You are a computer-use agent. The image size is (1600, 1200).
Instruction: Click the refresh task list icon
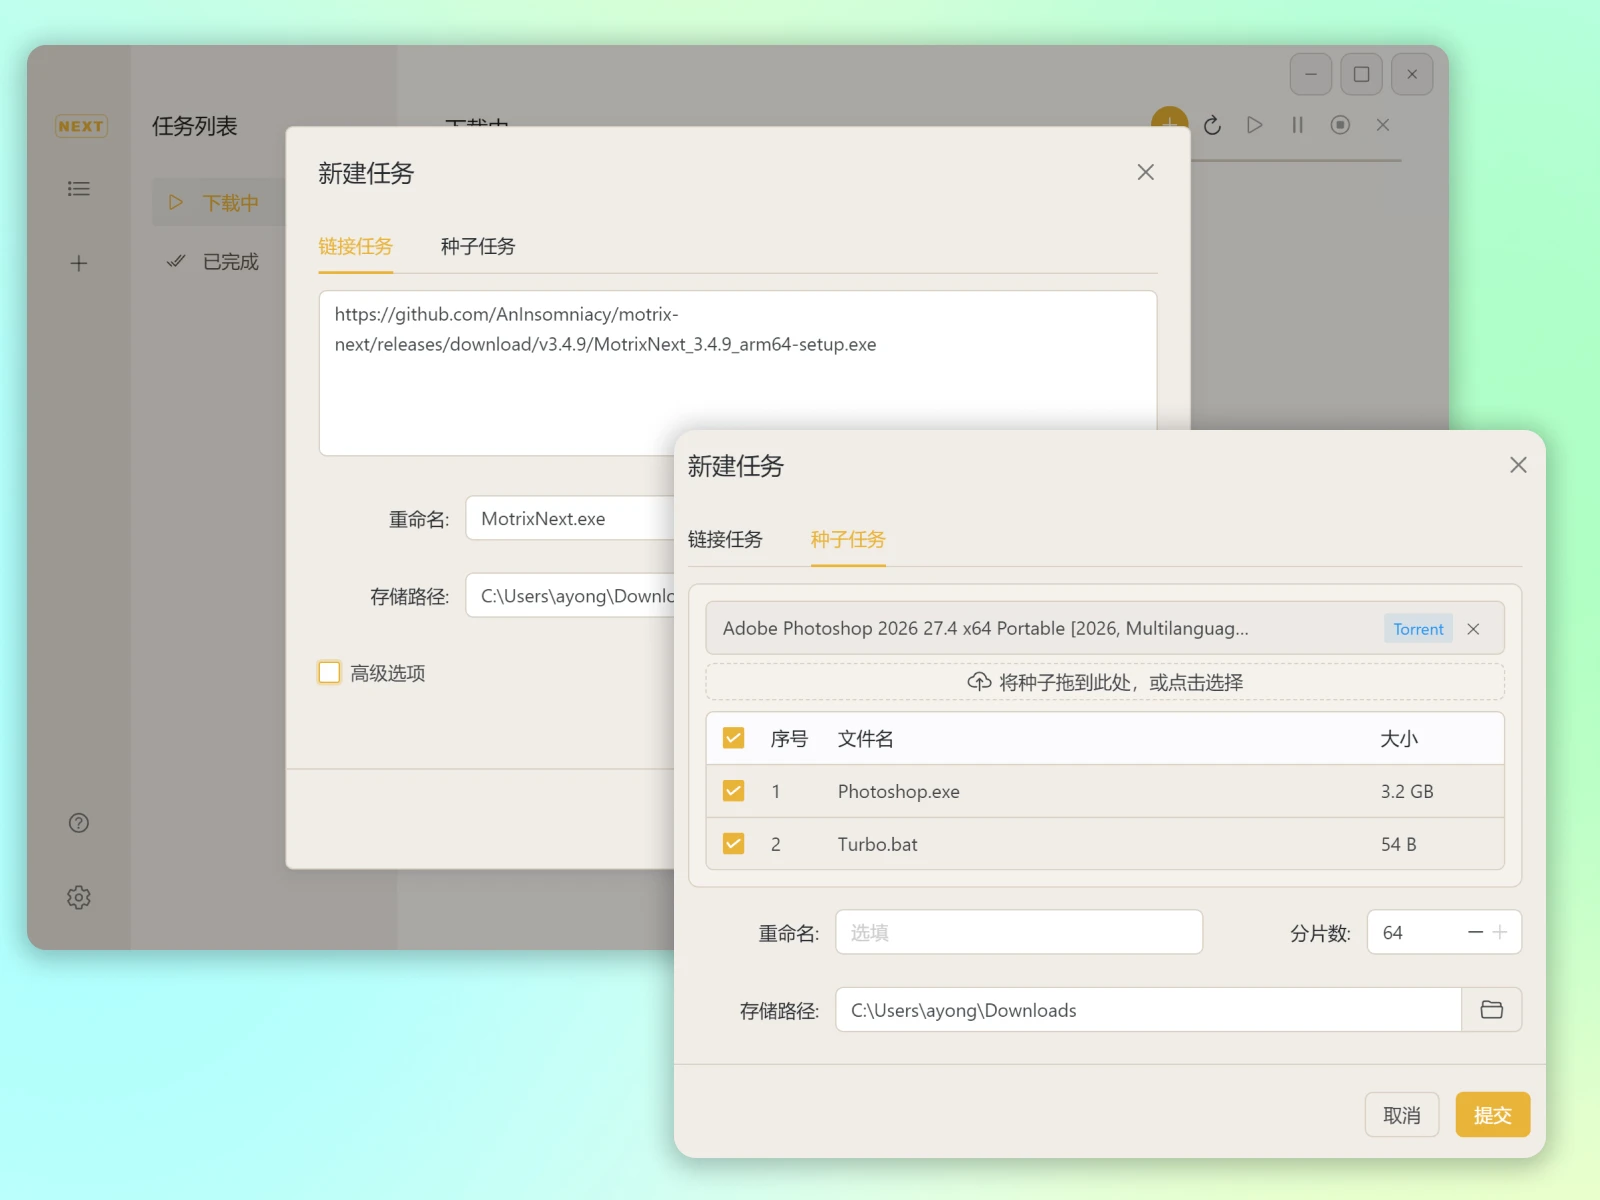pyautogui.click(x=1212, y=125)
